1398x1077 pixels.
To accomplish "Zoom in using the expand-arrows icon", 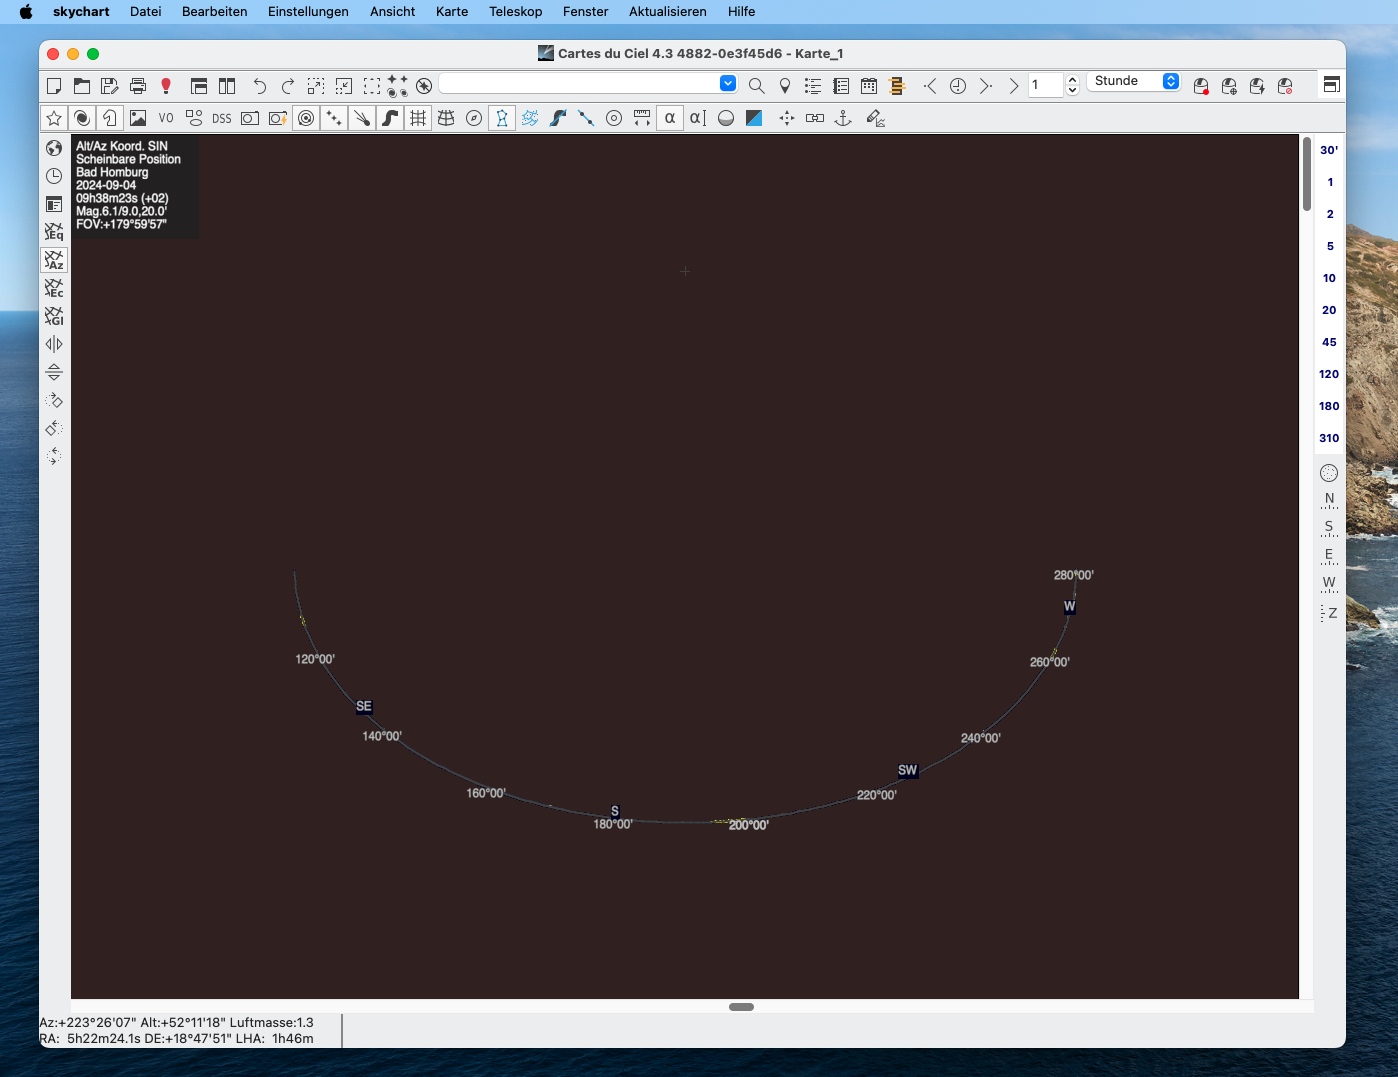I will [x=316, y=86].
